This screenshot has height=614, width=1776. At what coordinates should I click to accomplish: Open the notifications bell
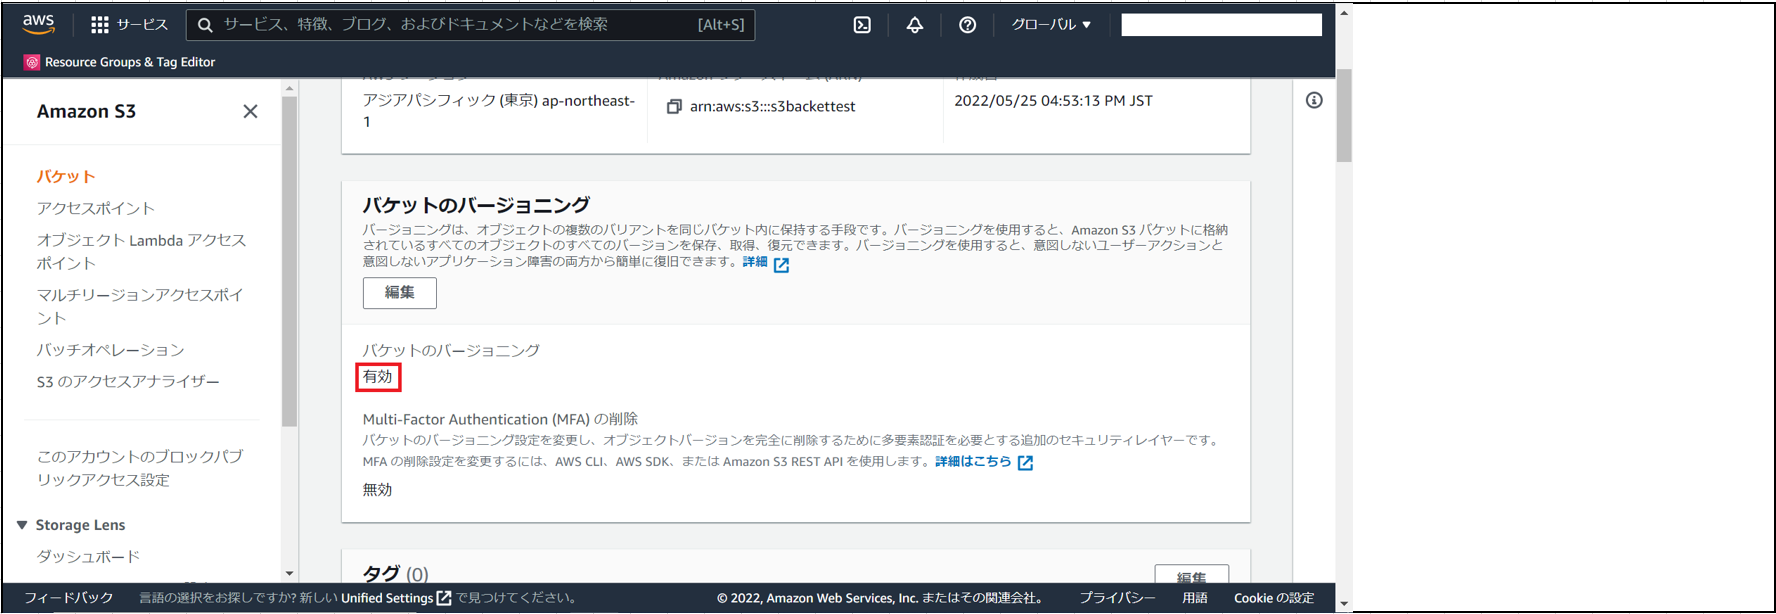pos(915,25)
